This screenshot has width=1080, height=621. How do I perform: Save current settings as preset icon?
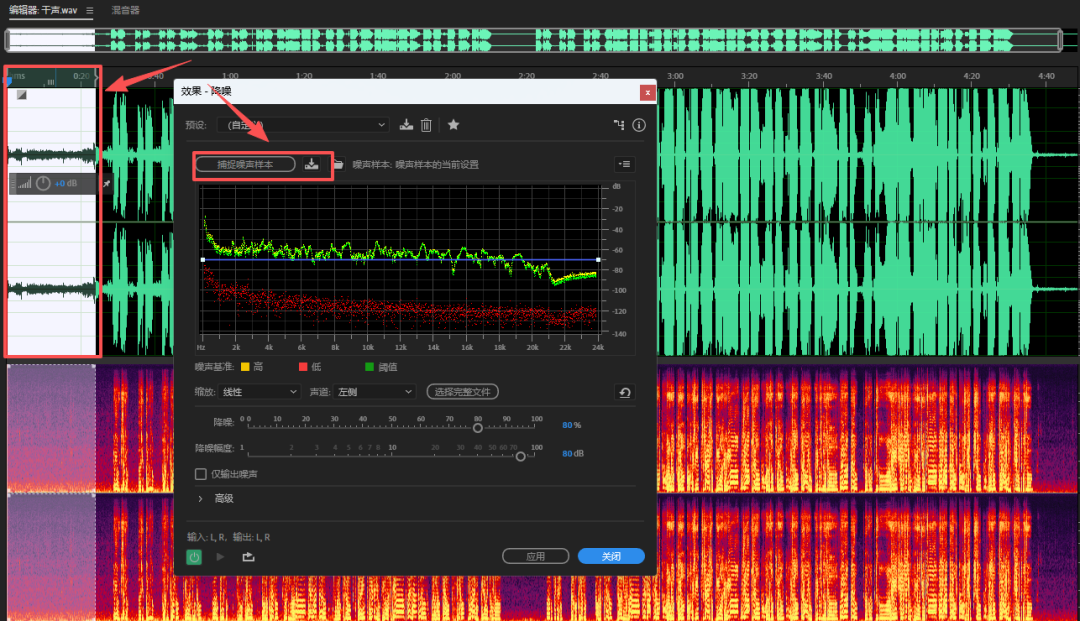pos(406,125)
